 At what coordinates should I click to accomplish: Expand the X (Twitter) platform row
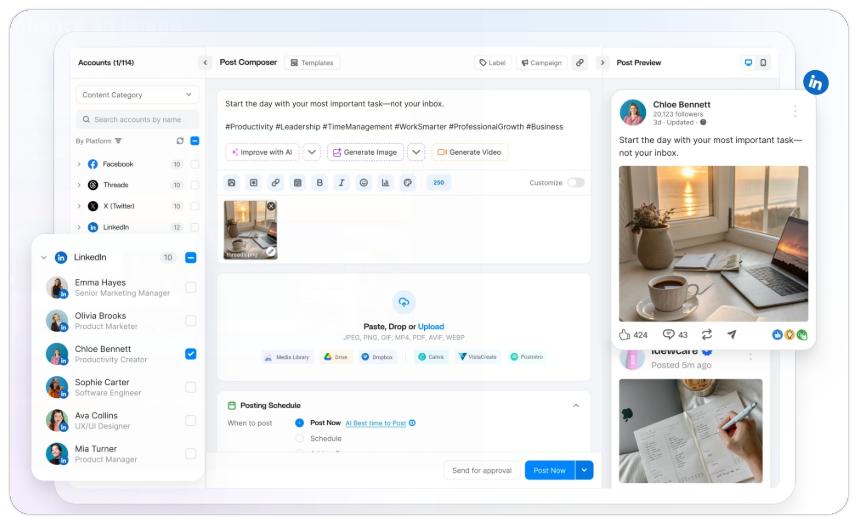coord(79,206)
